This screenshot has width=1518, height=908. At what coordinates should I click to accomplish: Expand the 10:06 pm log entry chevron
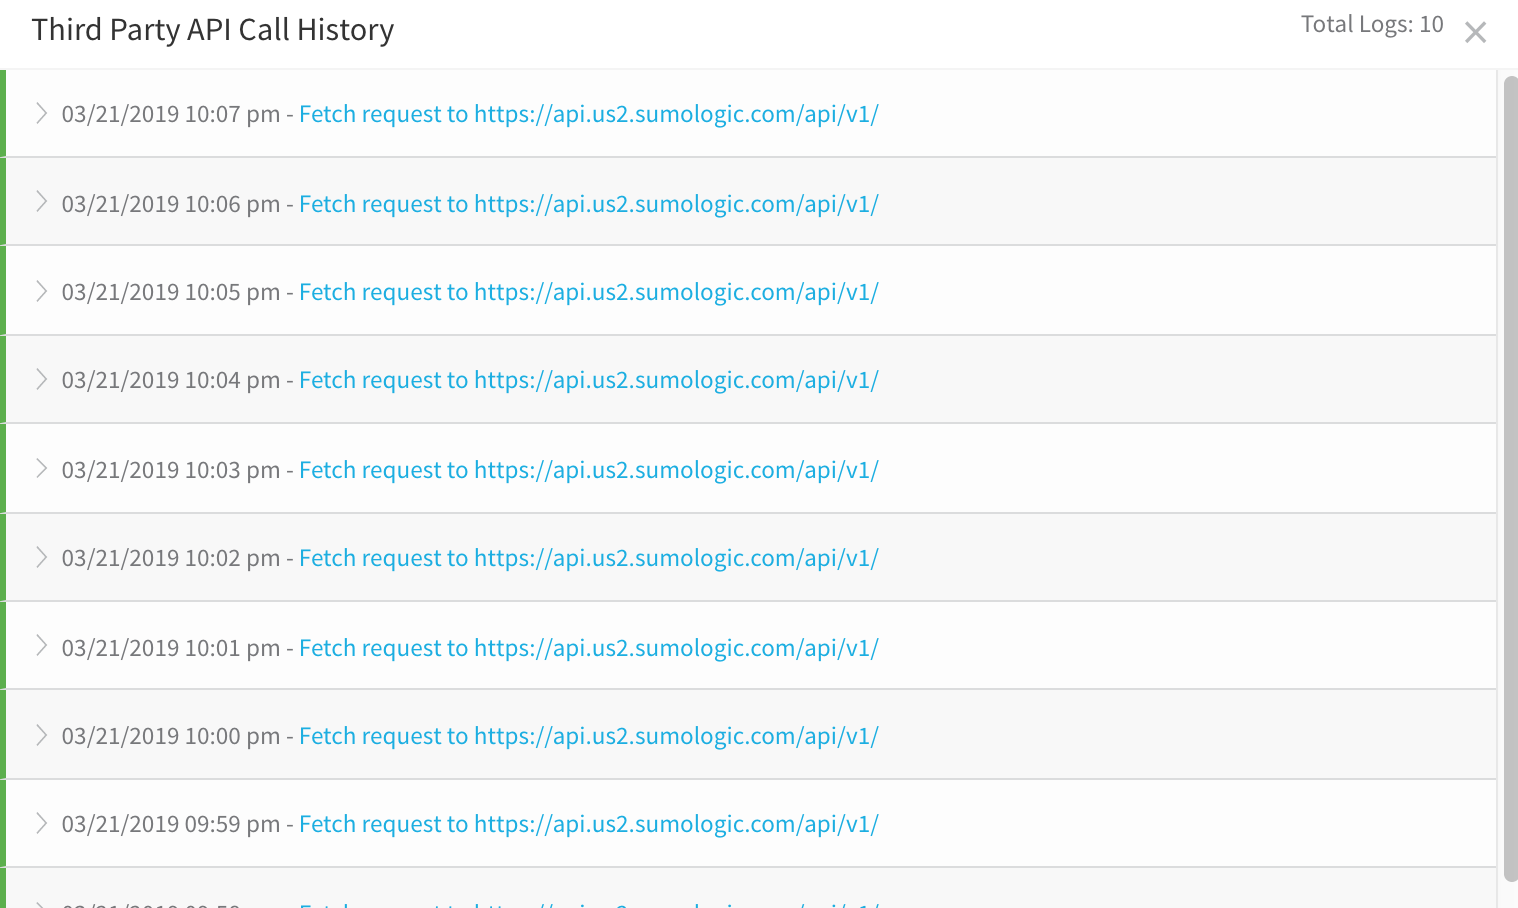41,202
